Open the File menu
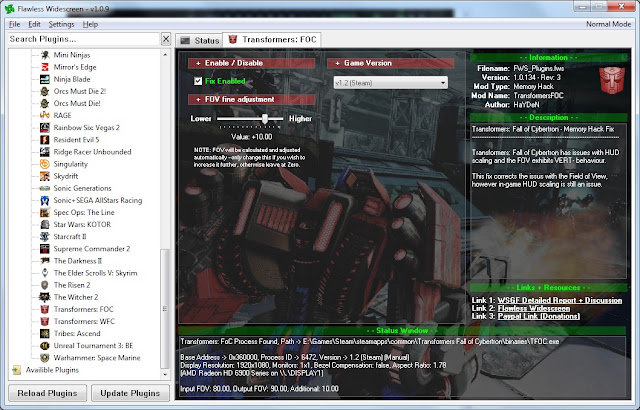The image size is (640, 410). [14, 24]
